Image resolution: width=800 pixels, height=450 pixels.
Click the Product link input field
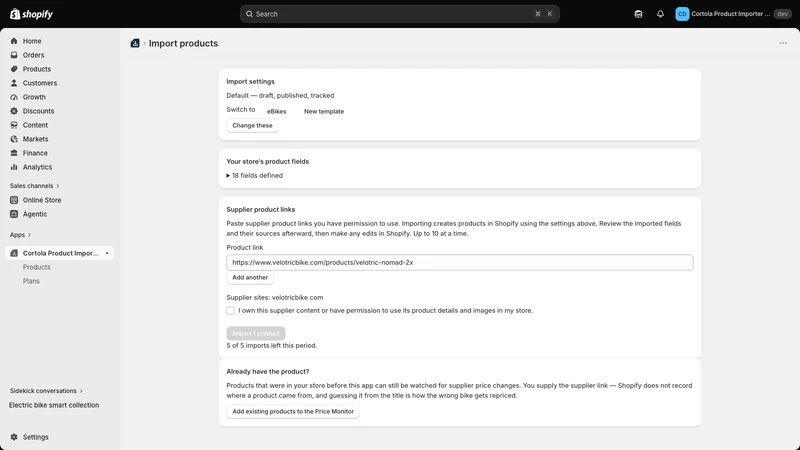[460, 262]
